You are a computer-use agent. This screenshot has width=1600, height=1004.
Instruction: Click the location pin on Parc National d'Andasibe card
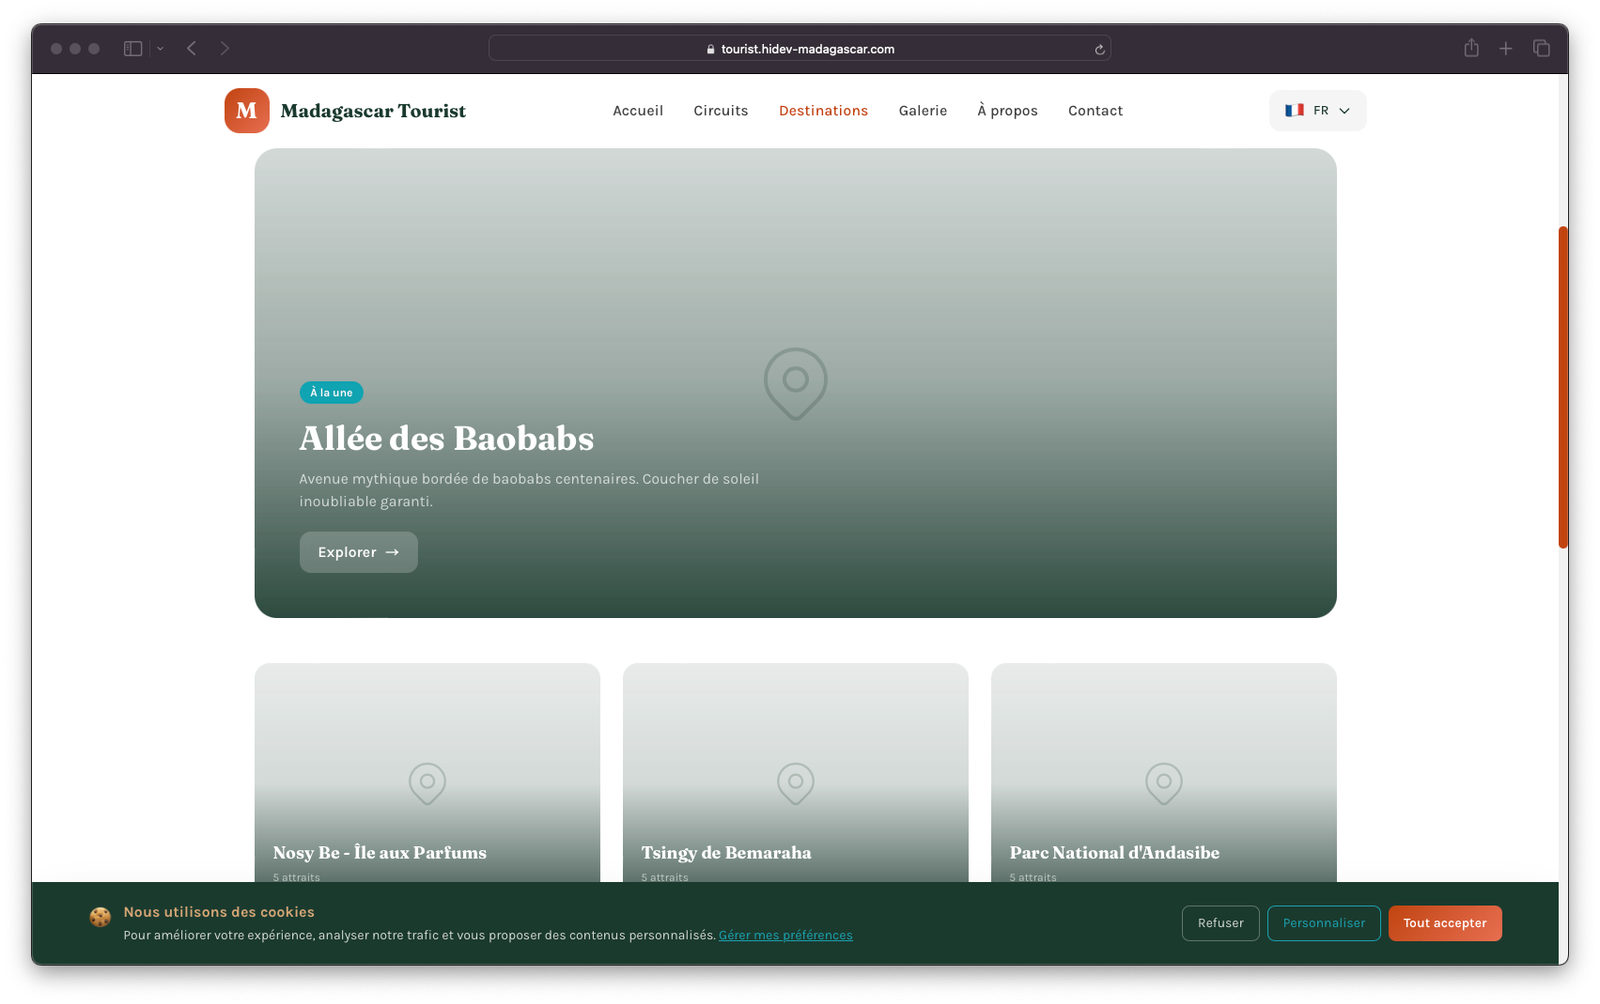(x=1163, y=784)
